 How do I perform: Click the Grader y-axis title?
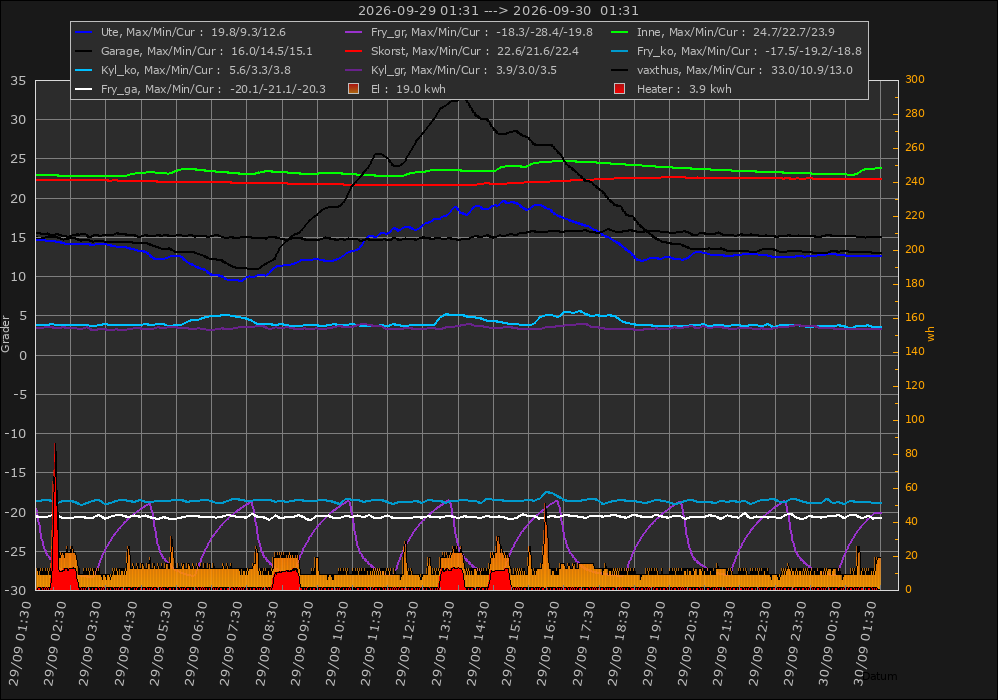[x=6, y=334]
